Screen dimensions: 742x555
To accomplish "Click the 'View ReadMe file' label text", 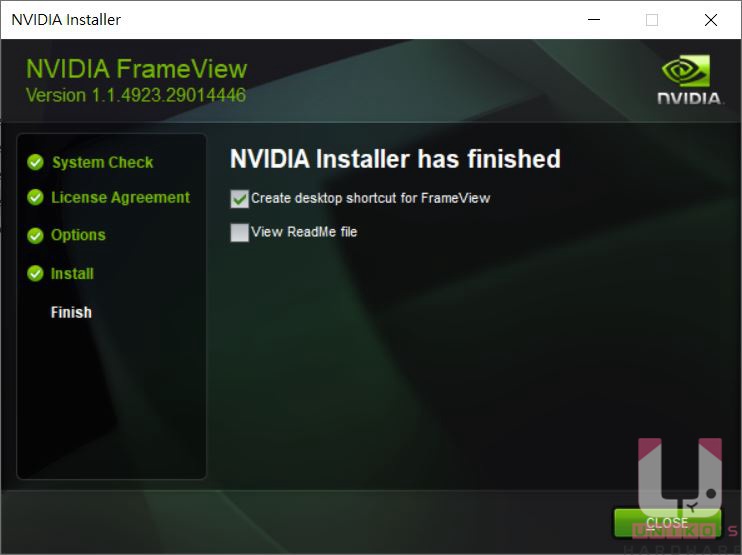I will [x=304, y=232].
